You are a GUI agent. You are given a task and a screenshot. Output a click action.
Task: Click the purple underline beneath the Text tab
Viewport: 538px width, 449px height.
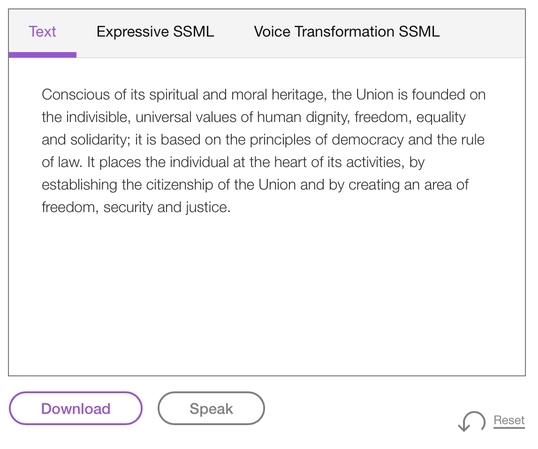pyautogui.click(x=42, y=55)
